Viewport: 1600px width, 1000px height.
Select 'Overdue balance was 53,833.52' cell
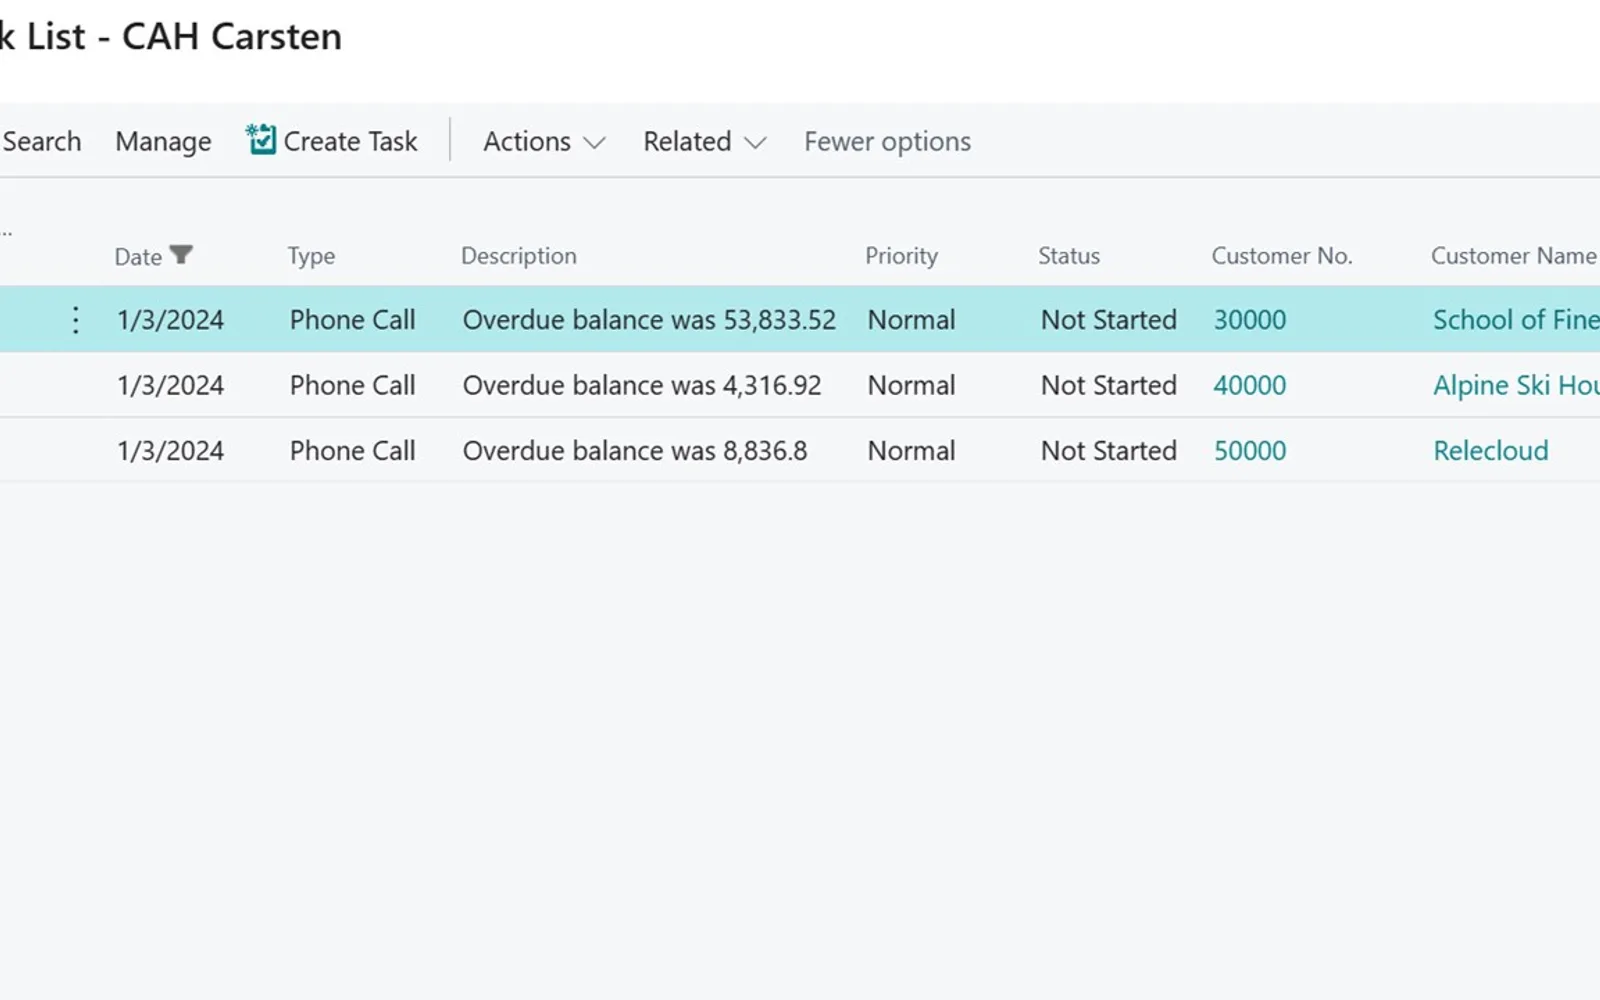tap(649, 320)
